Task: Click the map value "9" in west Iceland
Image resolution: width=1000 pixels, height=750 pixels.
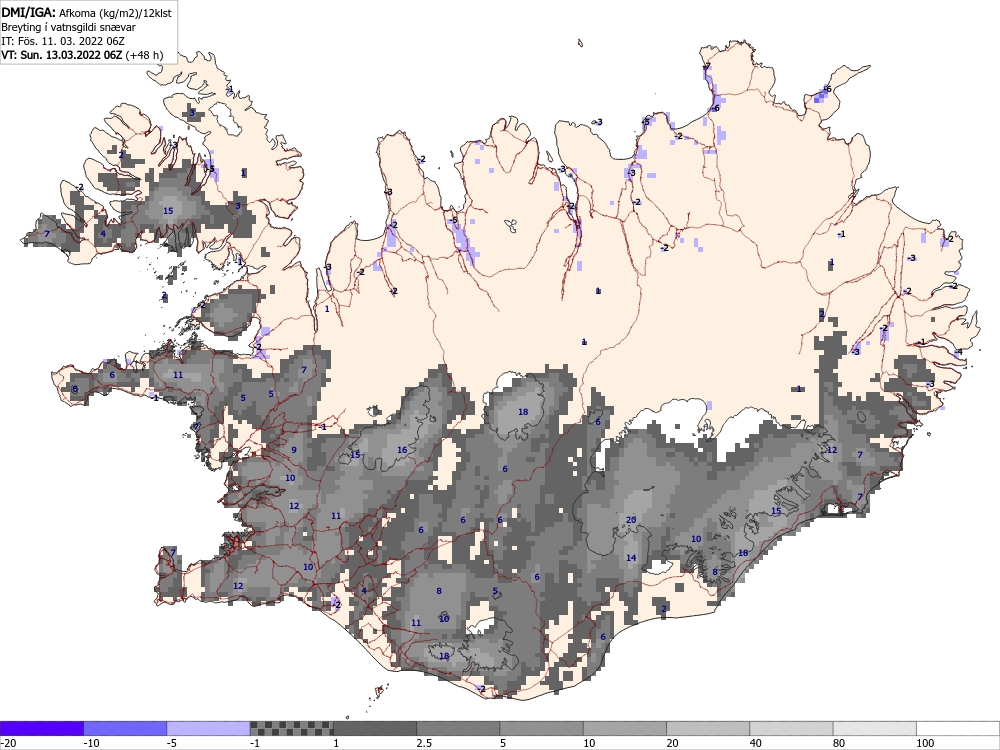Action: point(294,450)
